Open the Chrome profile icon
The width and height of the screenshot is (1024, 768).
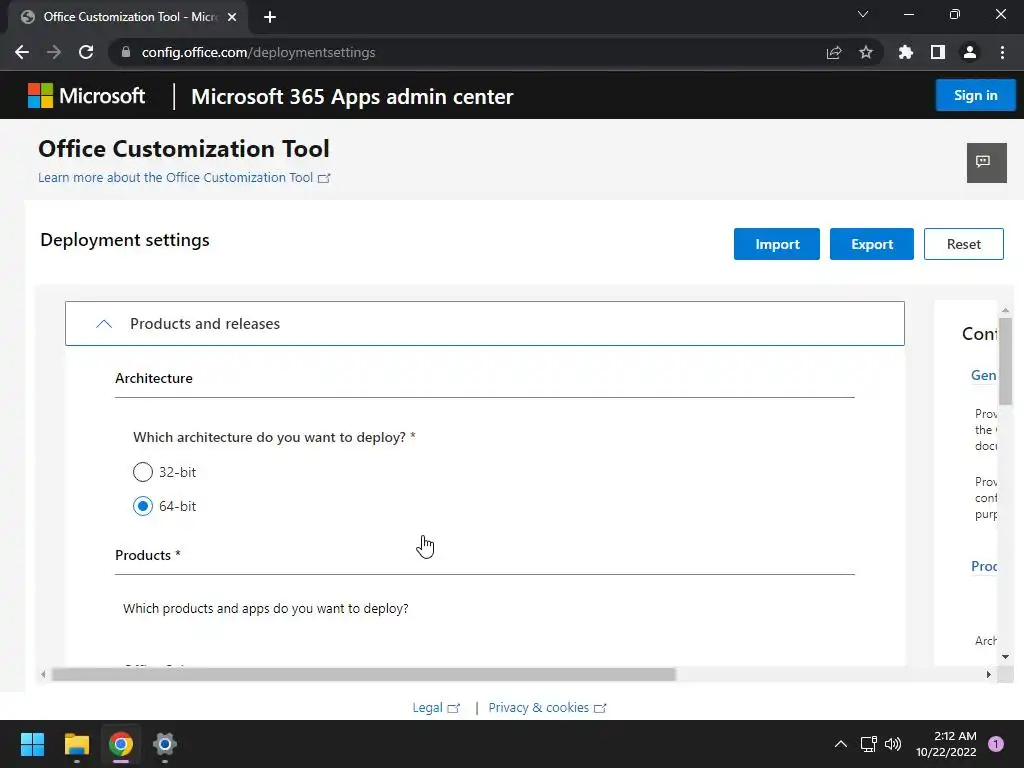click(970, 52)
